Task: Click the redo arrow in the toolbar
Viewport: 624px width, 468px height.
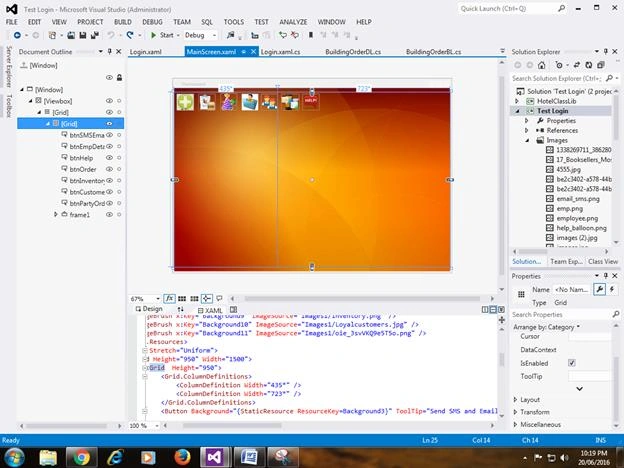Action: click(130, 35)
